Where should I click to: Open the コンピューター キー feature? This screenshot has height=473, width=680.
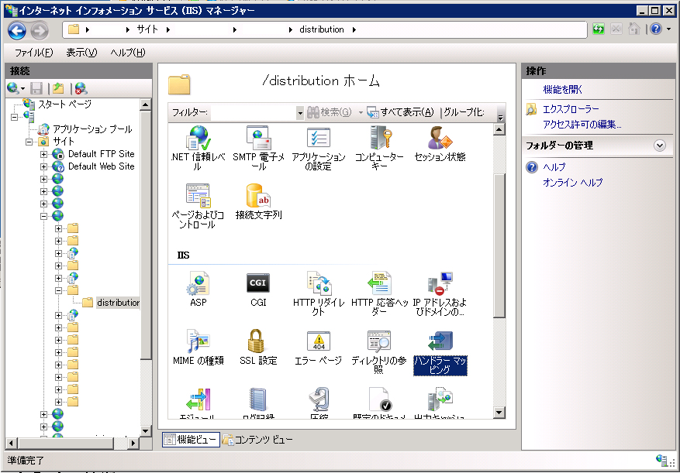tap(379, 147)
